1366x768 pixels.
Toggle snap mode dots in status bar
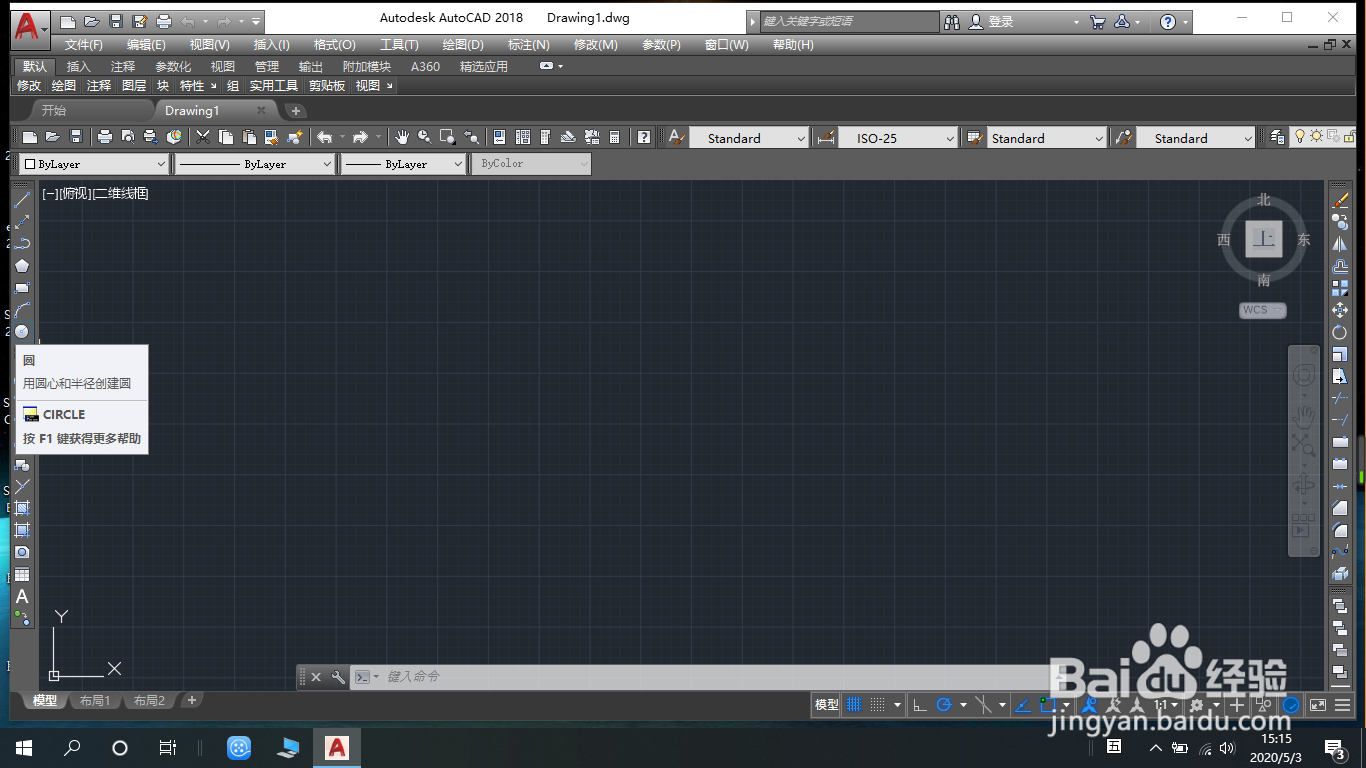pyautogui.click(x=877, y=705)
